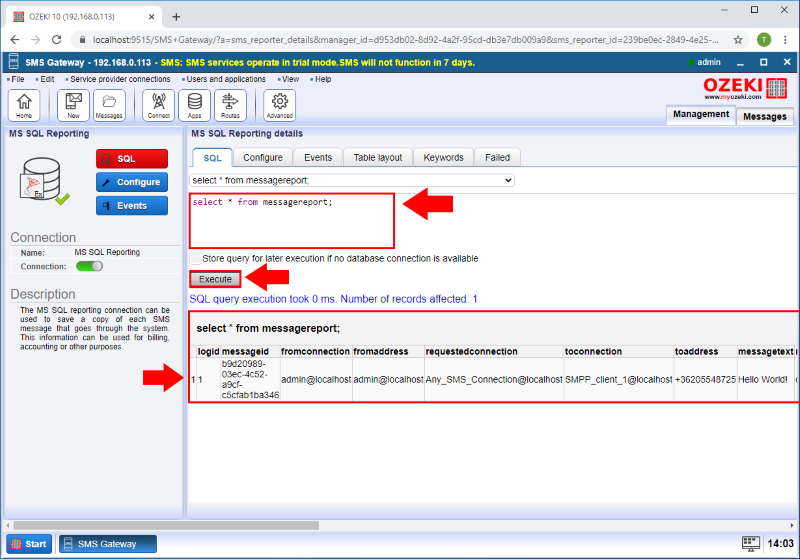800x559 pixels.
Task: Click the blue Events sidebar button
Action: pos(132,206)
